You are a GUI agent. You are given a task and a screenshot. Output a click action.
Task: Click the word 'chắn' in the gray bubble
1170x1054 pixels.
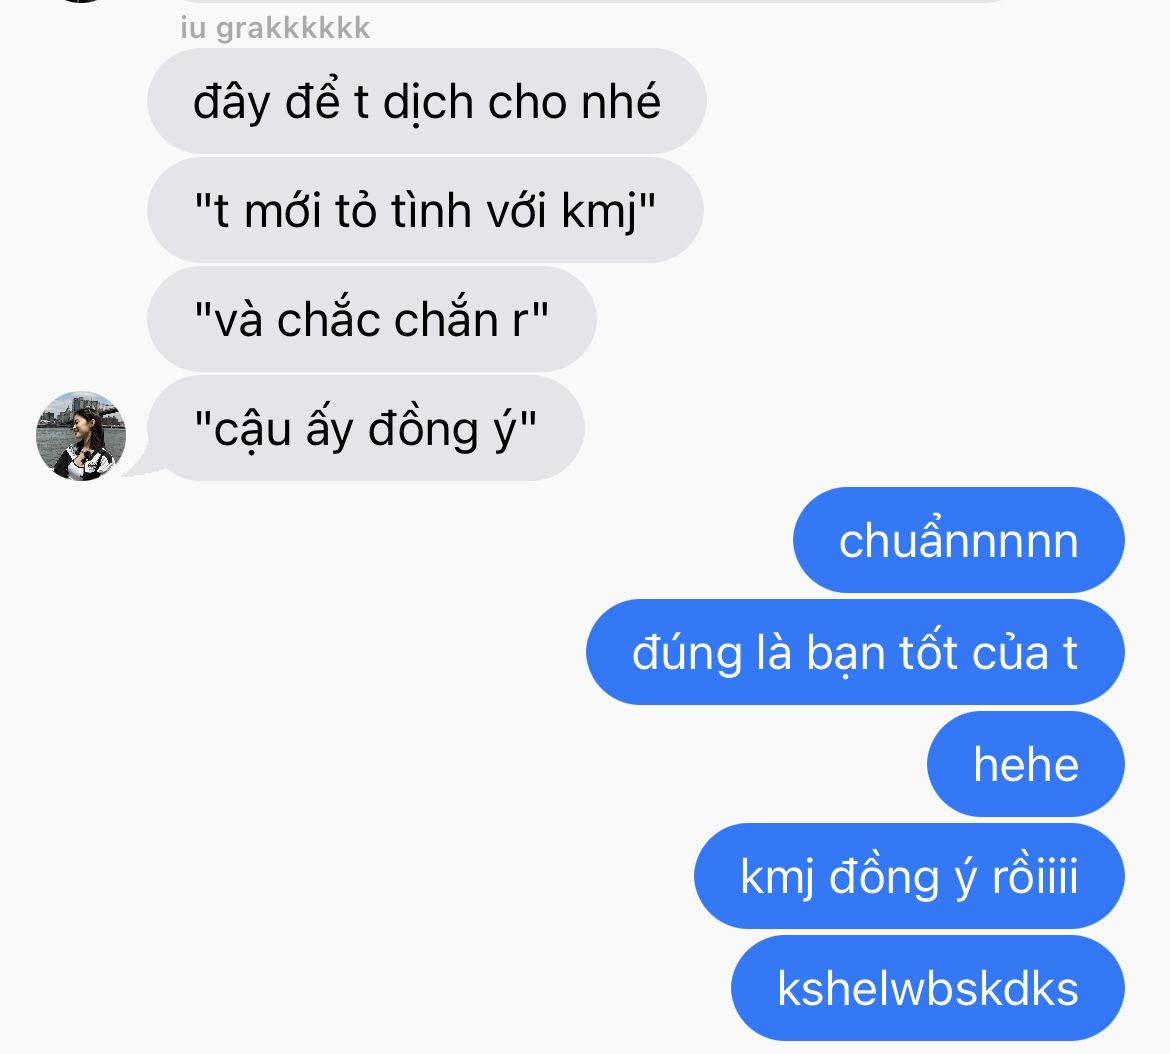(445, 318)
